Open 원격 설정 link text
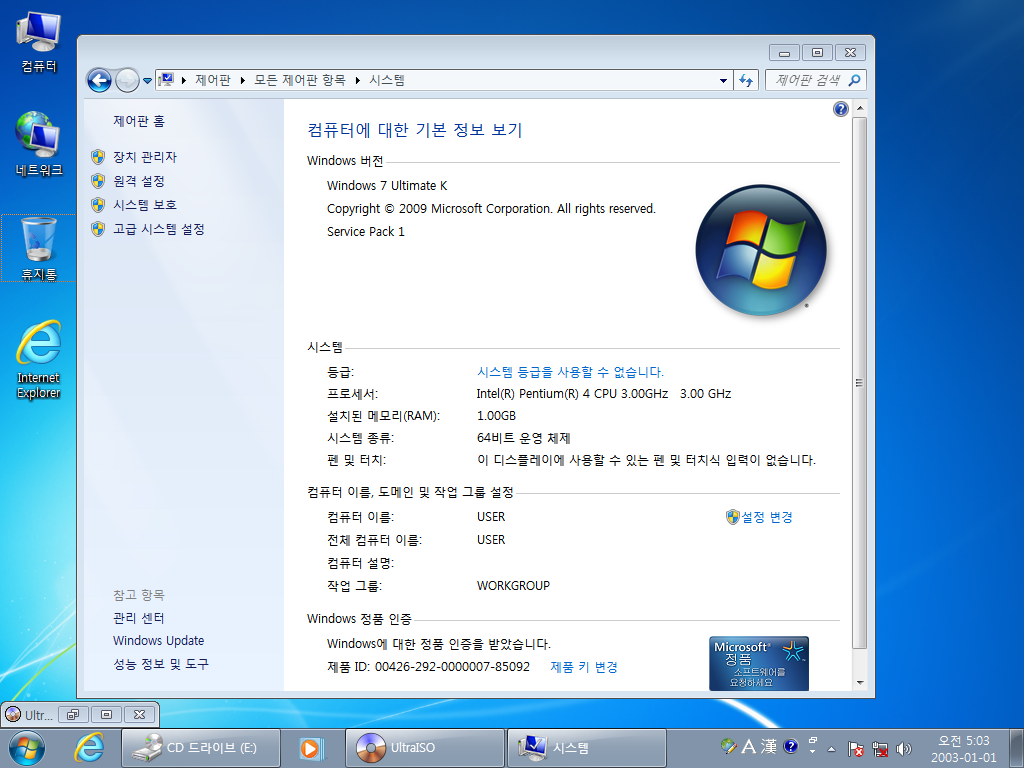 pyautogui.click(x=139, y=181)
